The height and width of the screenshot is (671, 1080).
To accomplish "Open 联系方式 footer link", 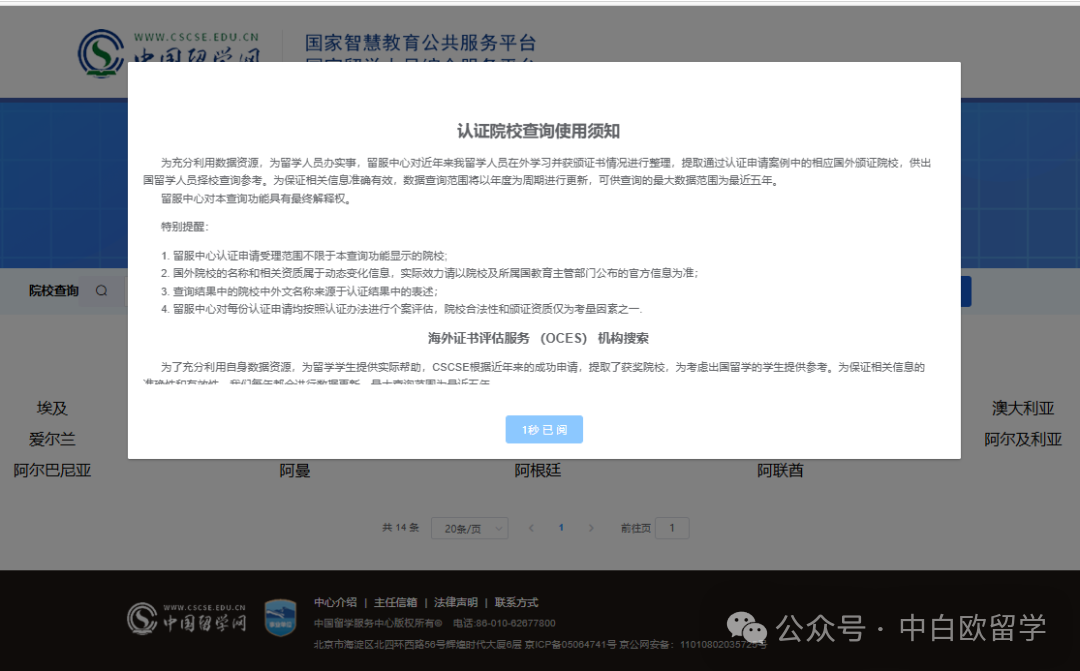I will point(517,602).
